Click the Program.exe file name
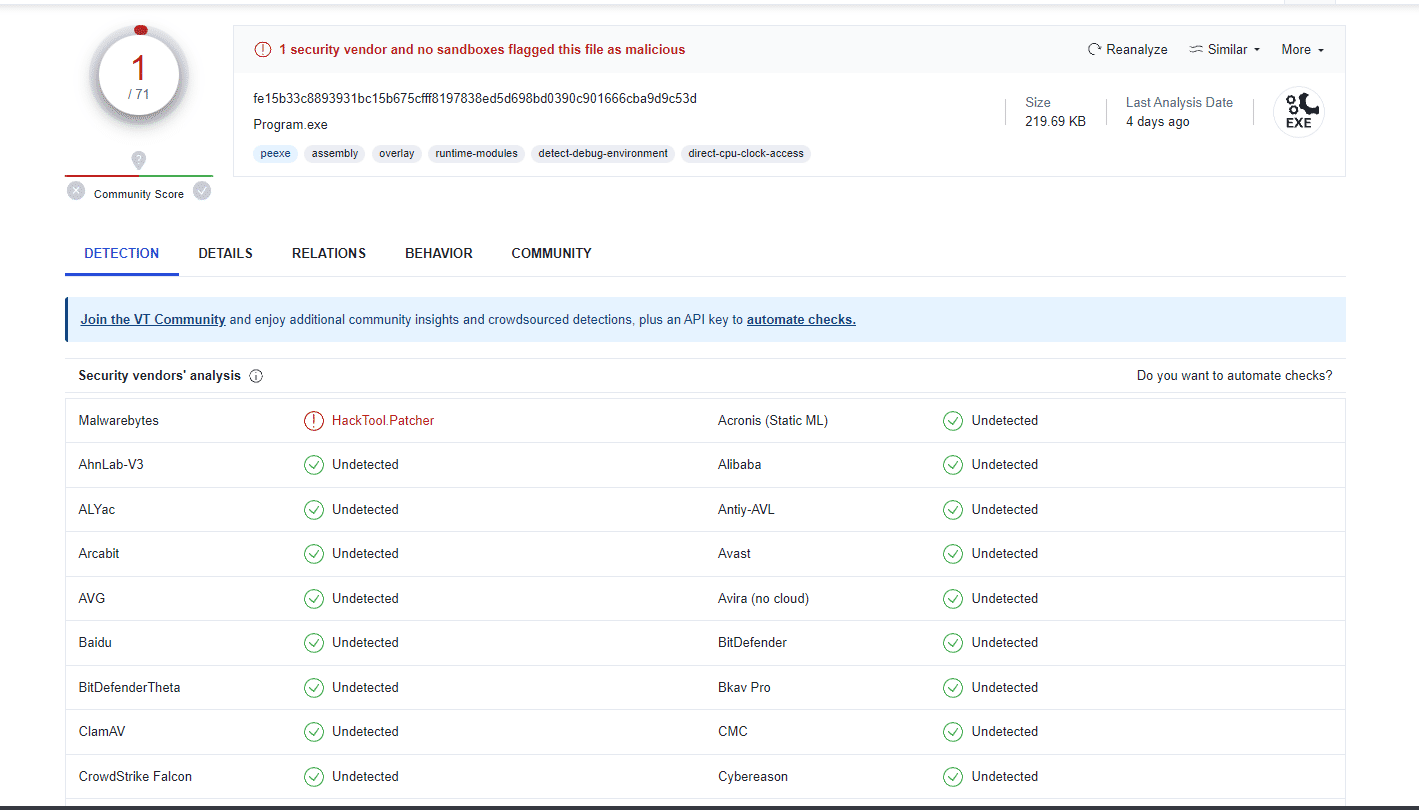1419x810 pixels. pos(291,125)
